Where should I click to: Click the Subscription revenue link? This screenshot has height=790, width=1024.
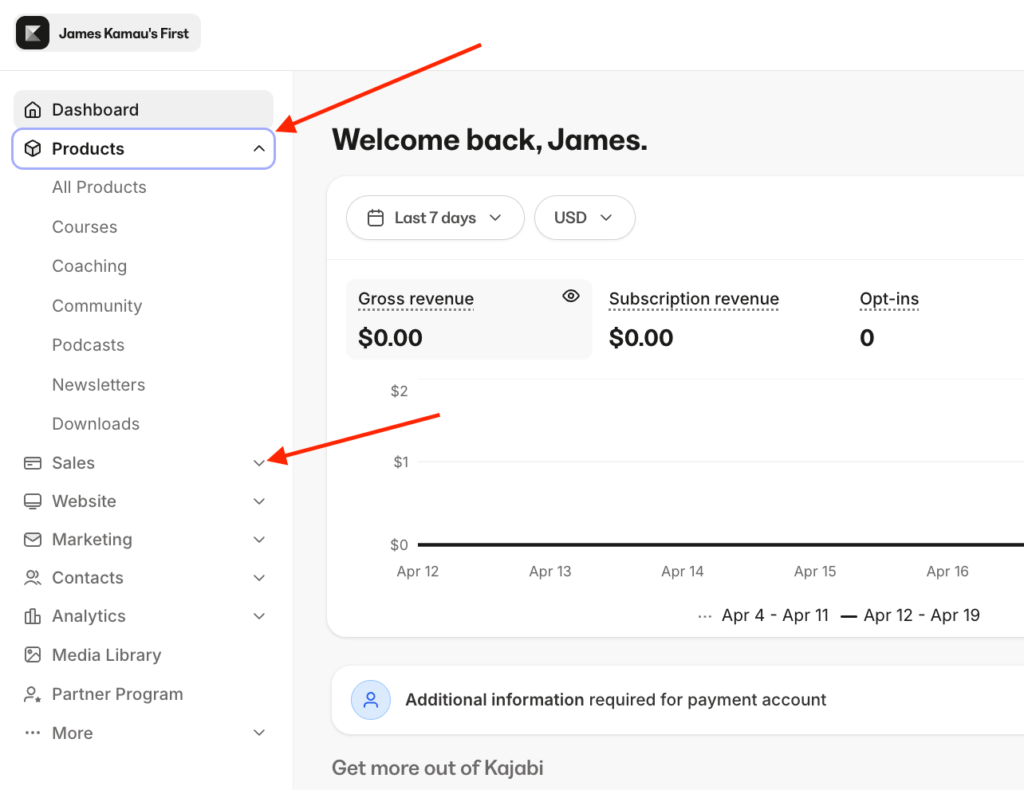(x=693, y=298)
